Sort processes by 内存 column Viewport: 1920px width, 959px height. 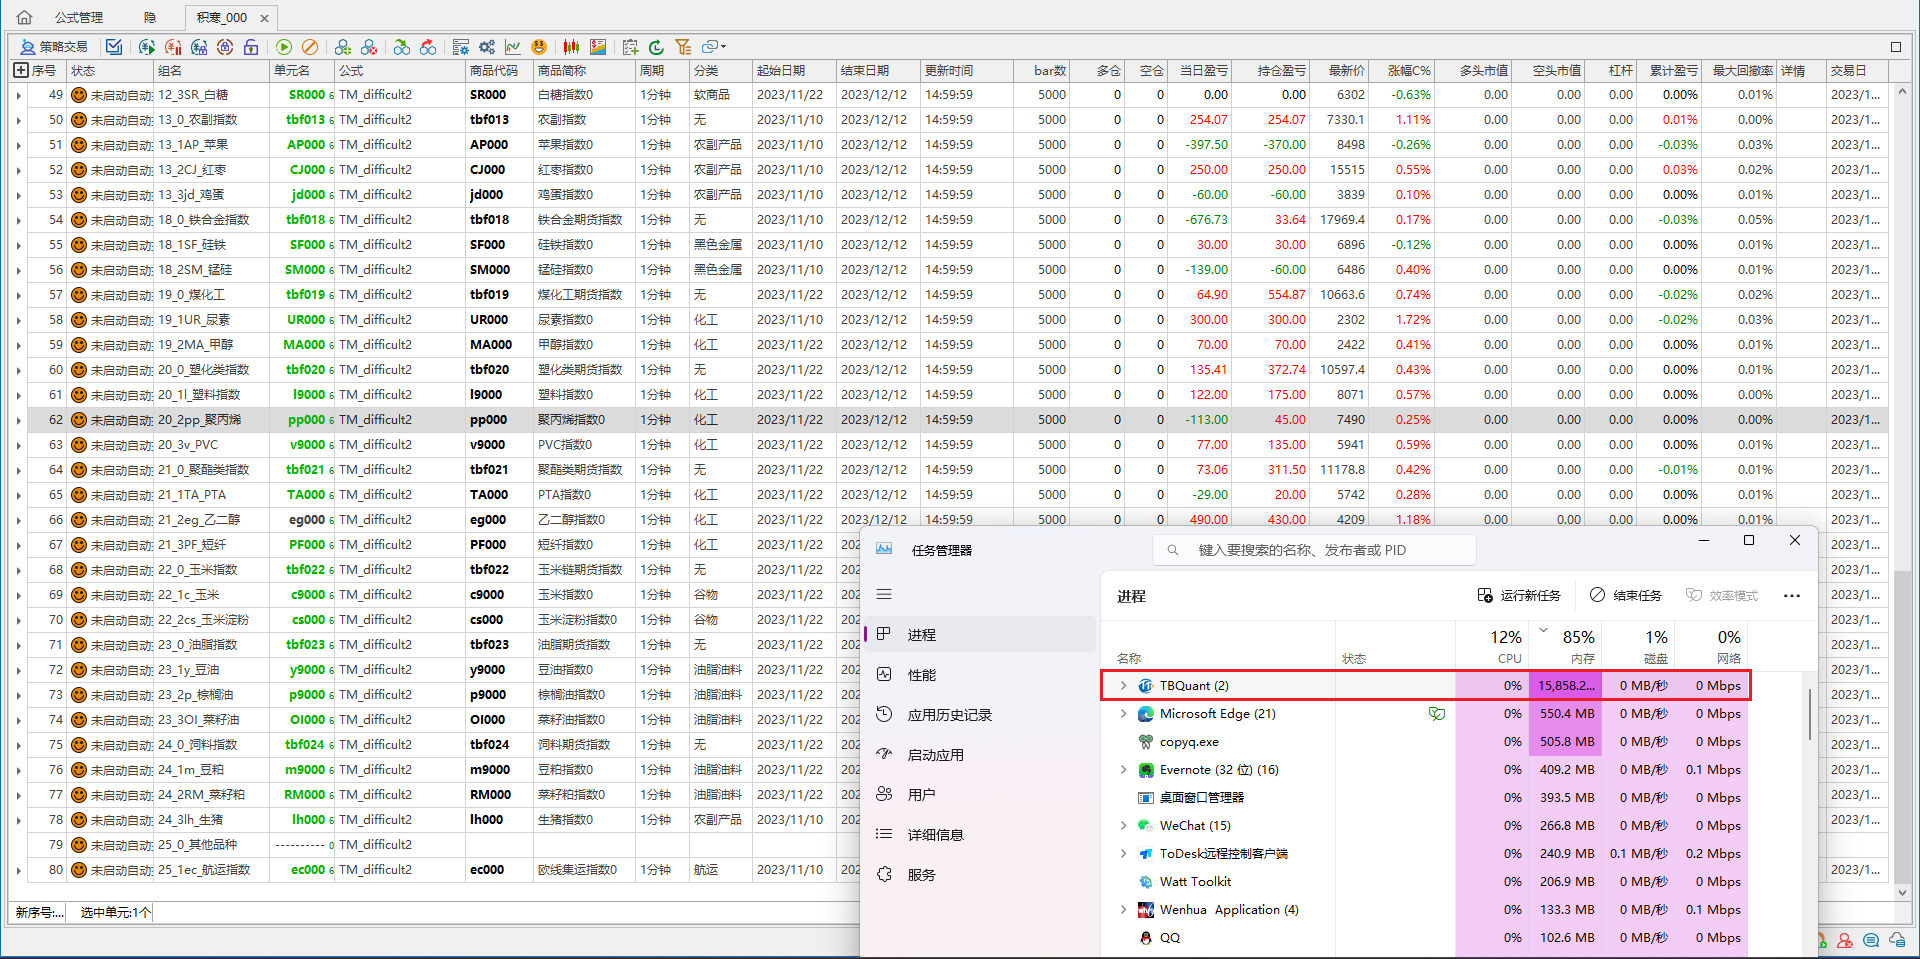[x=1565, y=646]
